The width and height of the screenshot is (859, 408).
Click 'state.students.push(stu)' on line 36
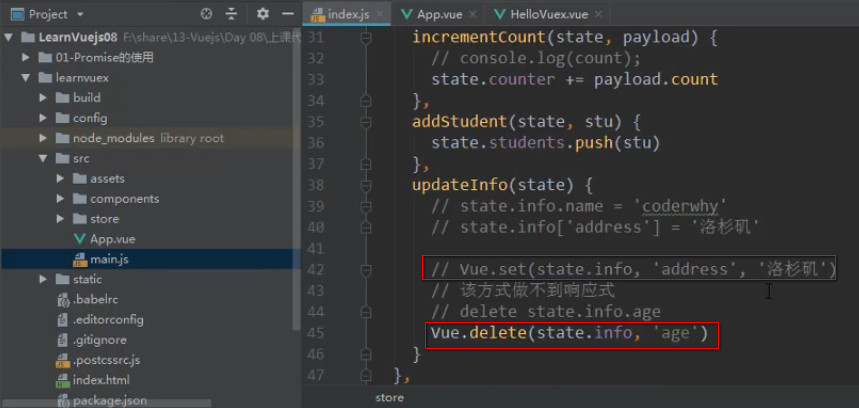[545, 143]
